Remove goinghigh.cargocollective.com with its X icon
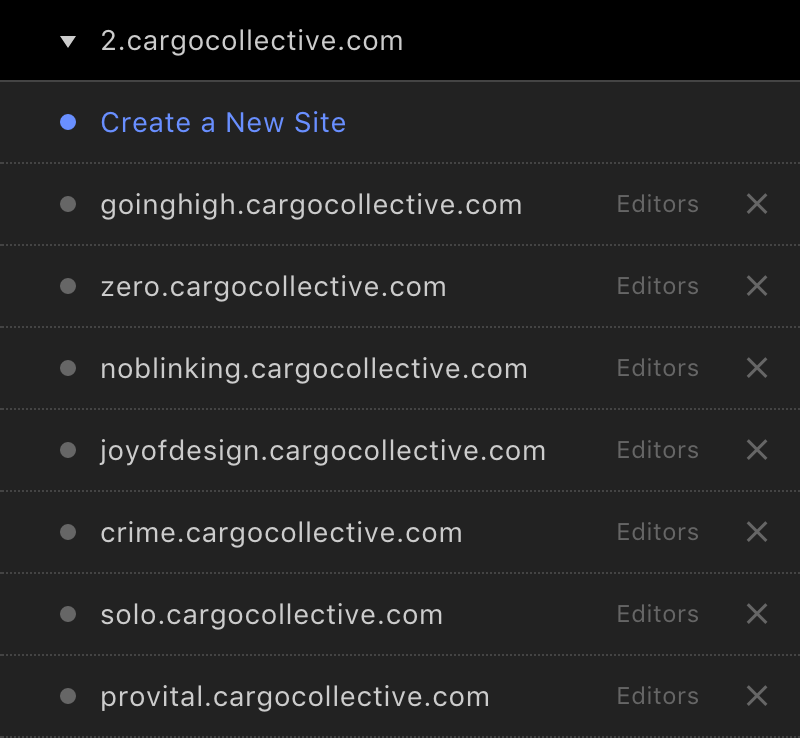Screen dimensions: 800x738 tap(757, 204)
